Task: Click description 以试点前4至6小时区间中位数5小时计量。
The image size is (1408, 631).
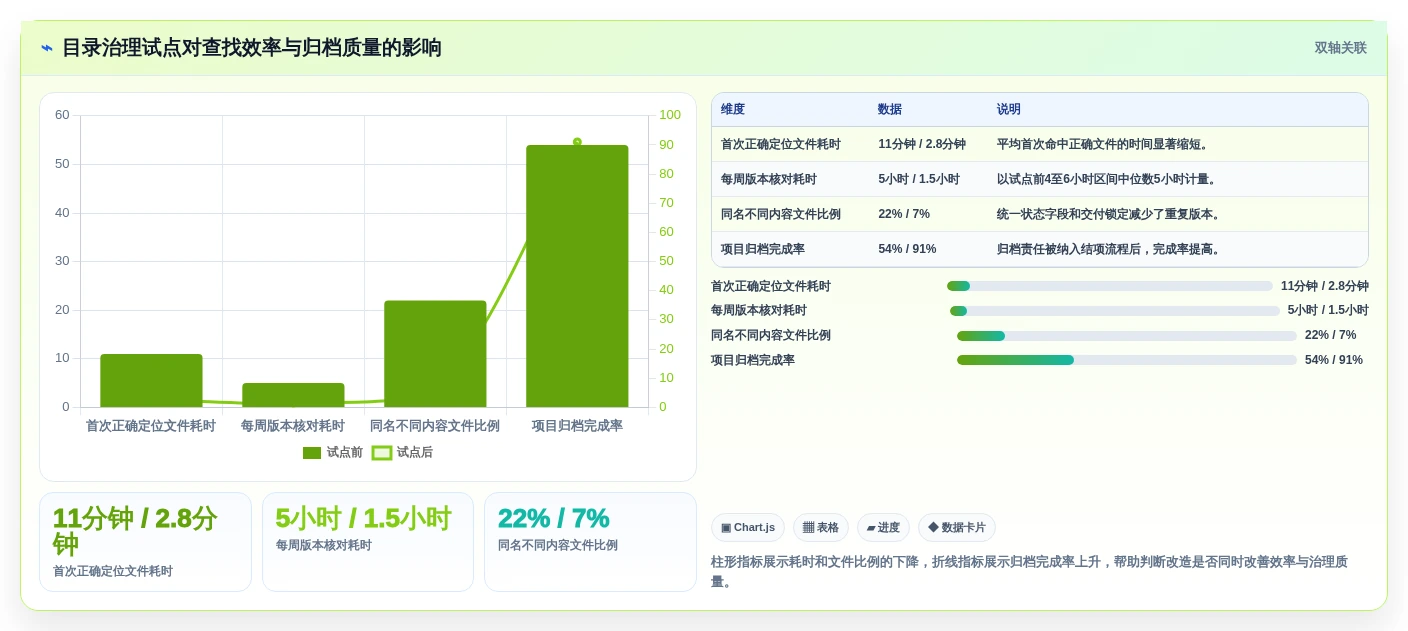Action: pyautogui.click(x=1107, y=179)
